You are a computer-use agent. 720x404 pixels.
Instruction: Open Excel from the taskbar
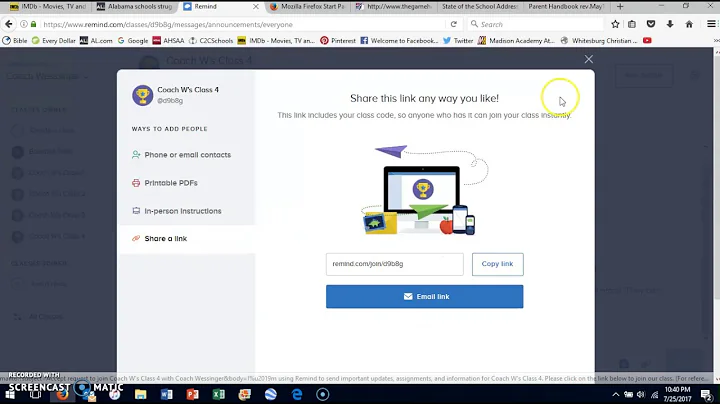[219, 394]
